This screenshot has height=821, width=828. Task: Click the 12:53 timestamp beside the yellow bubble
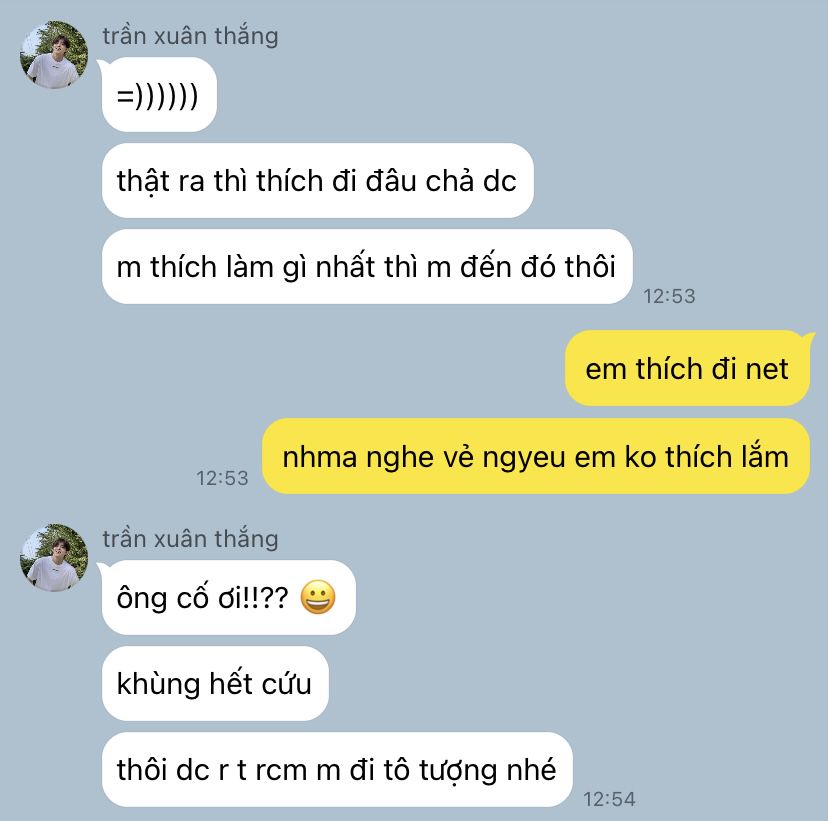[x=222, y=478]
